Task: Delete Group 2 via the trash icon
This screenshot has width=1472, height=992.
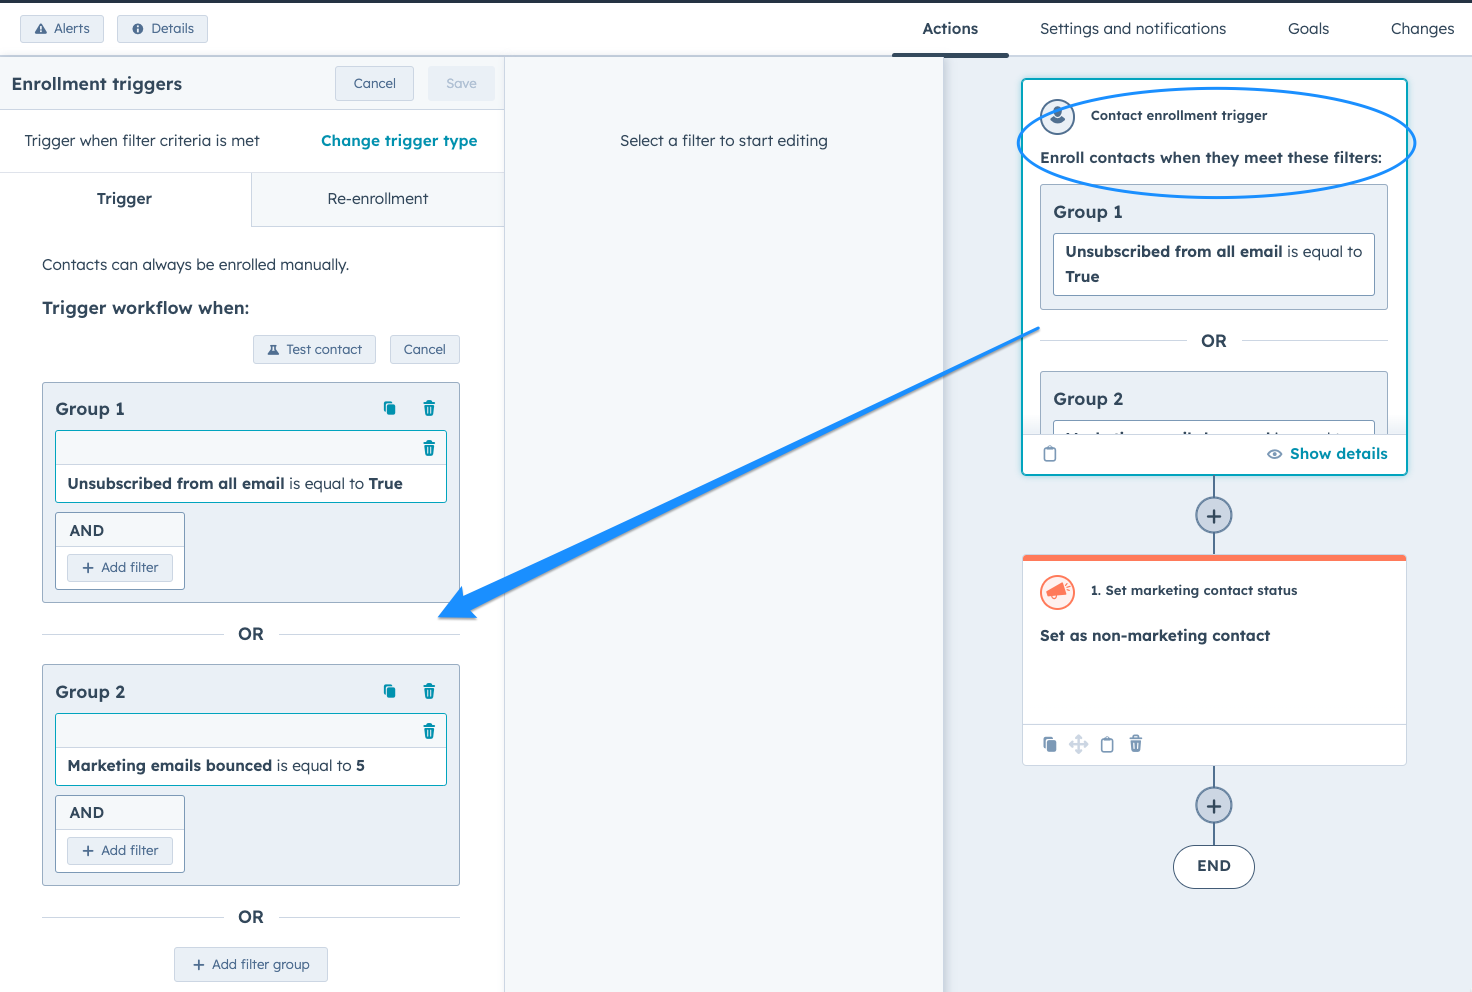Action: (x=429, y=691)
